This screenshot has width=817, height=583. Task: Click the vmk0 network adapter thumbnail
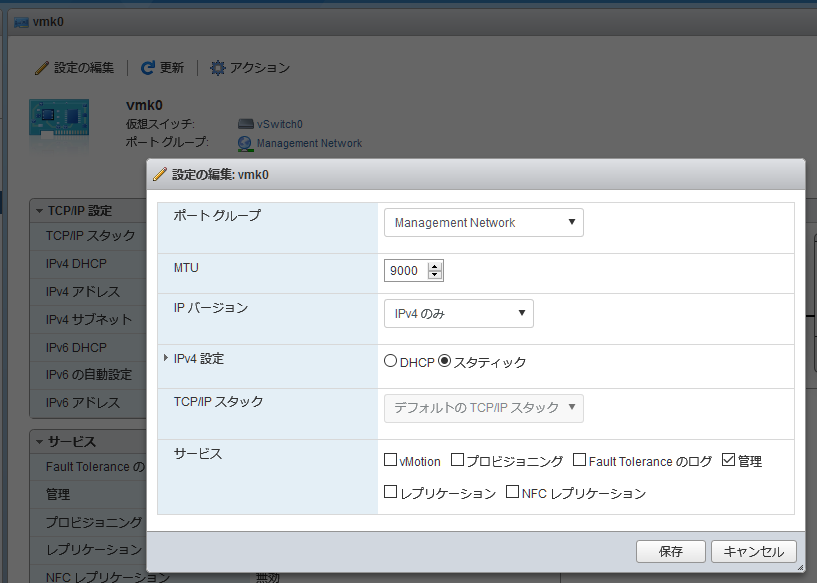pyautogui.click(x=59, y=124)
